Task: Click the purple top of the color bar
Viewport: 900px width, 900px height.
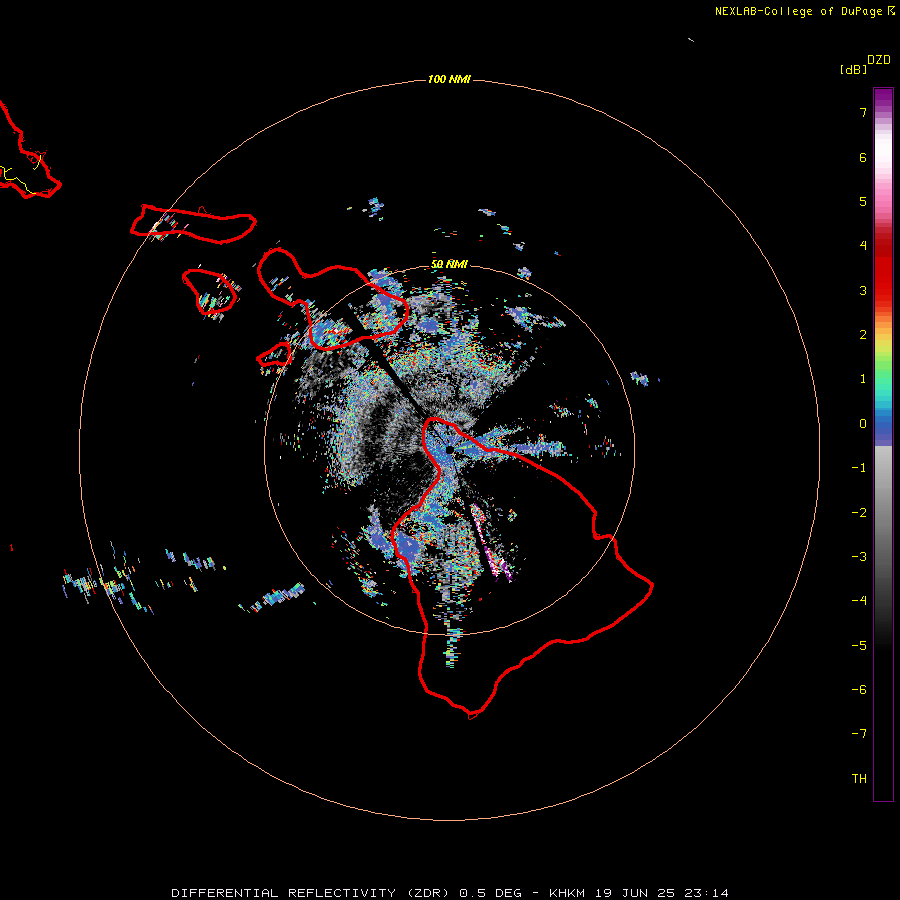Action: click(x=883, y=98)
